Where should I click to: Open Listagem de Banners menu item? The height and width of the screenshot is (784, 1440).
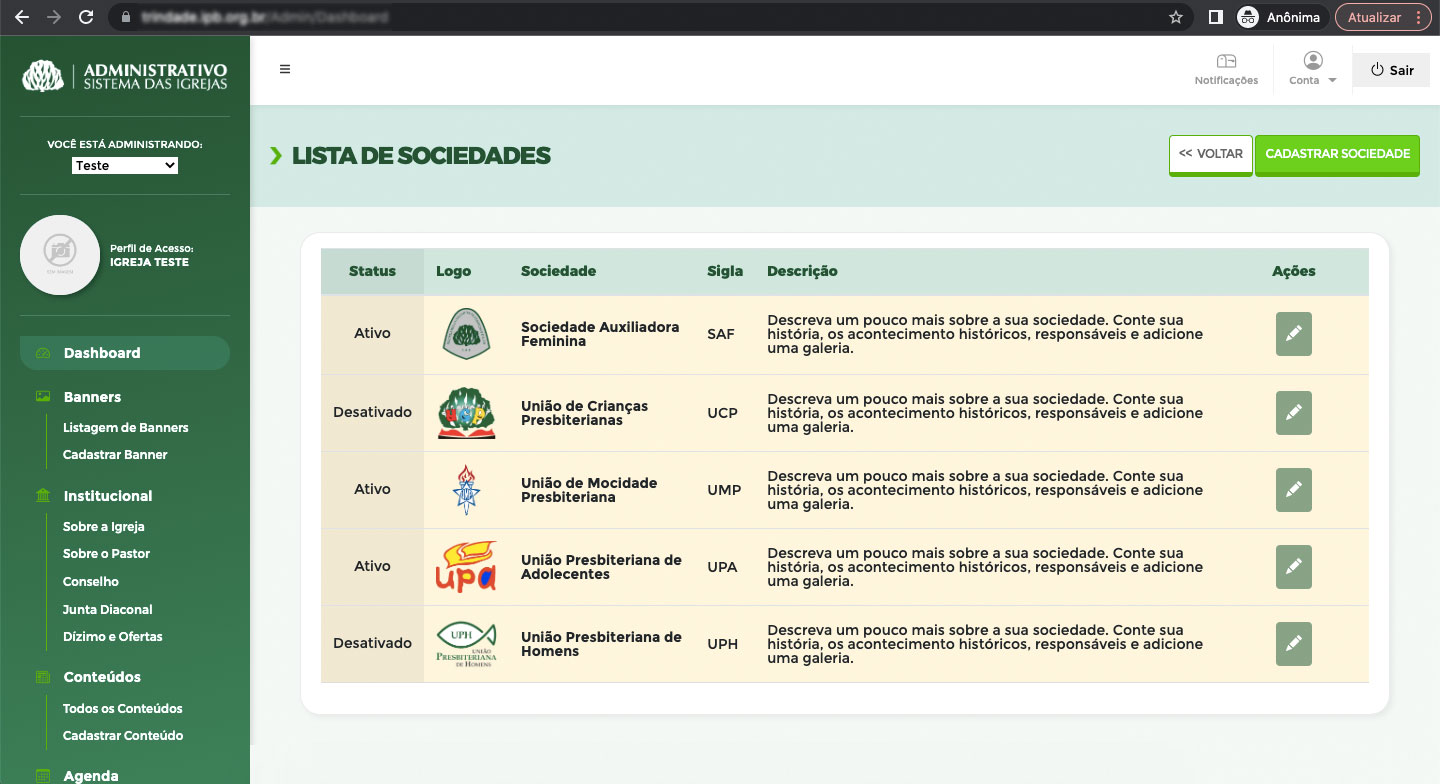pyautogui.click(x=125, y=428)
